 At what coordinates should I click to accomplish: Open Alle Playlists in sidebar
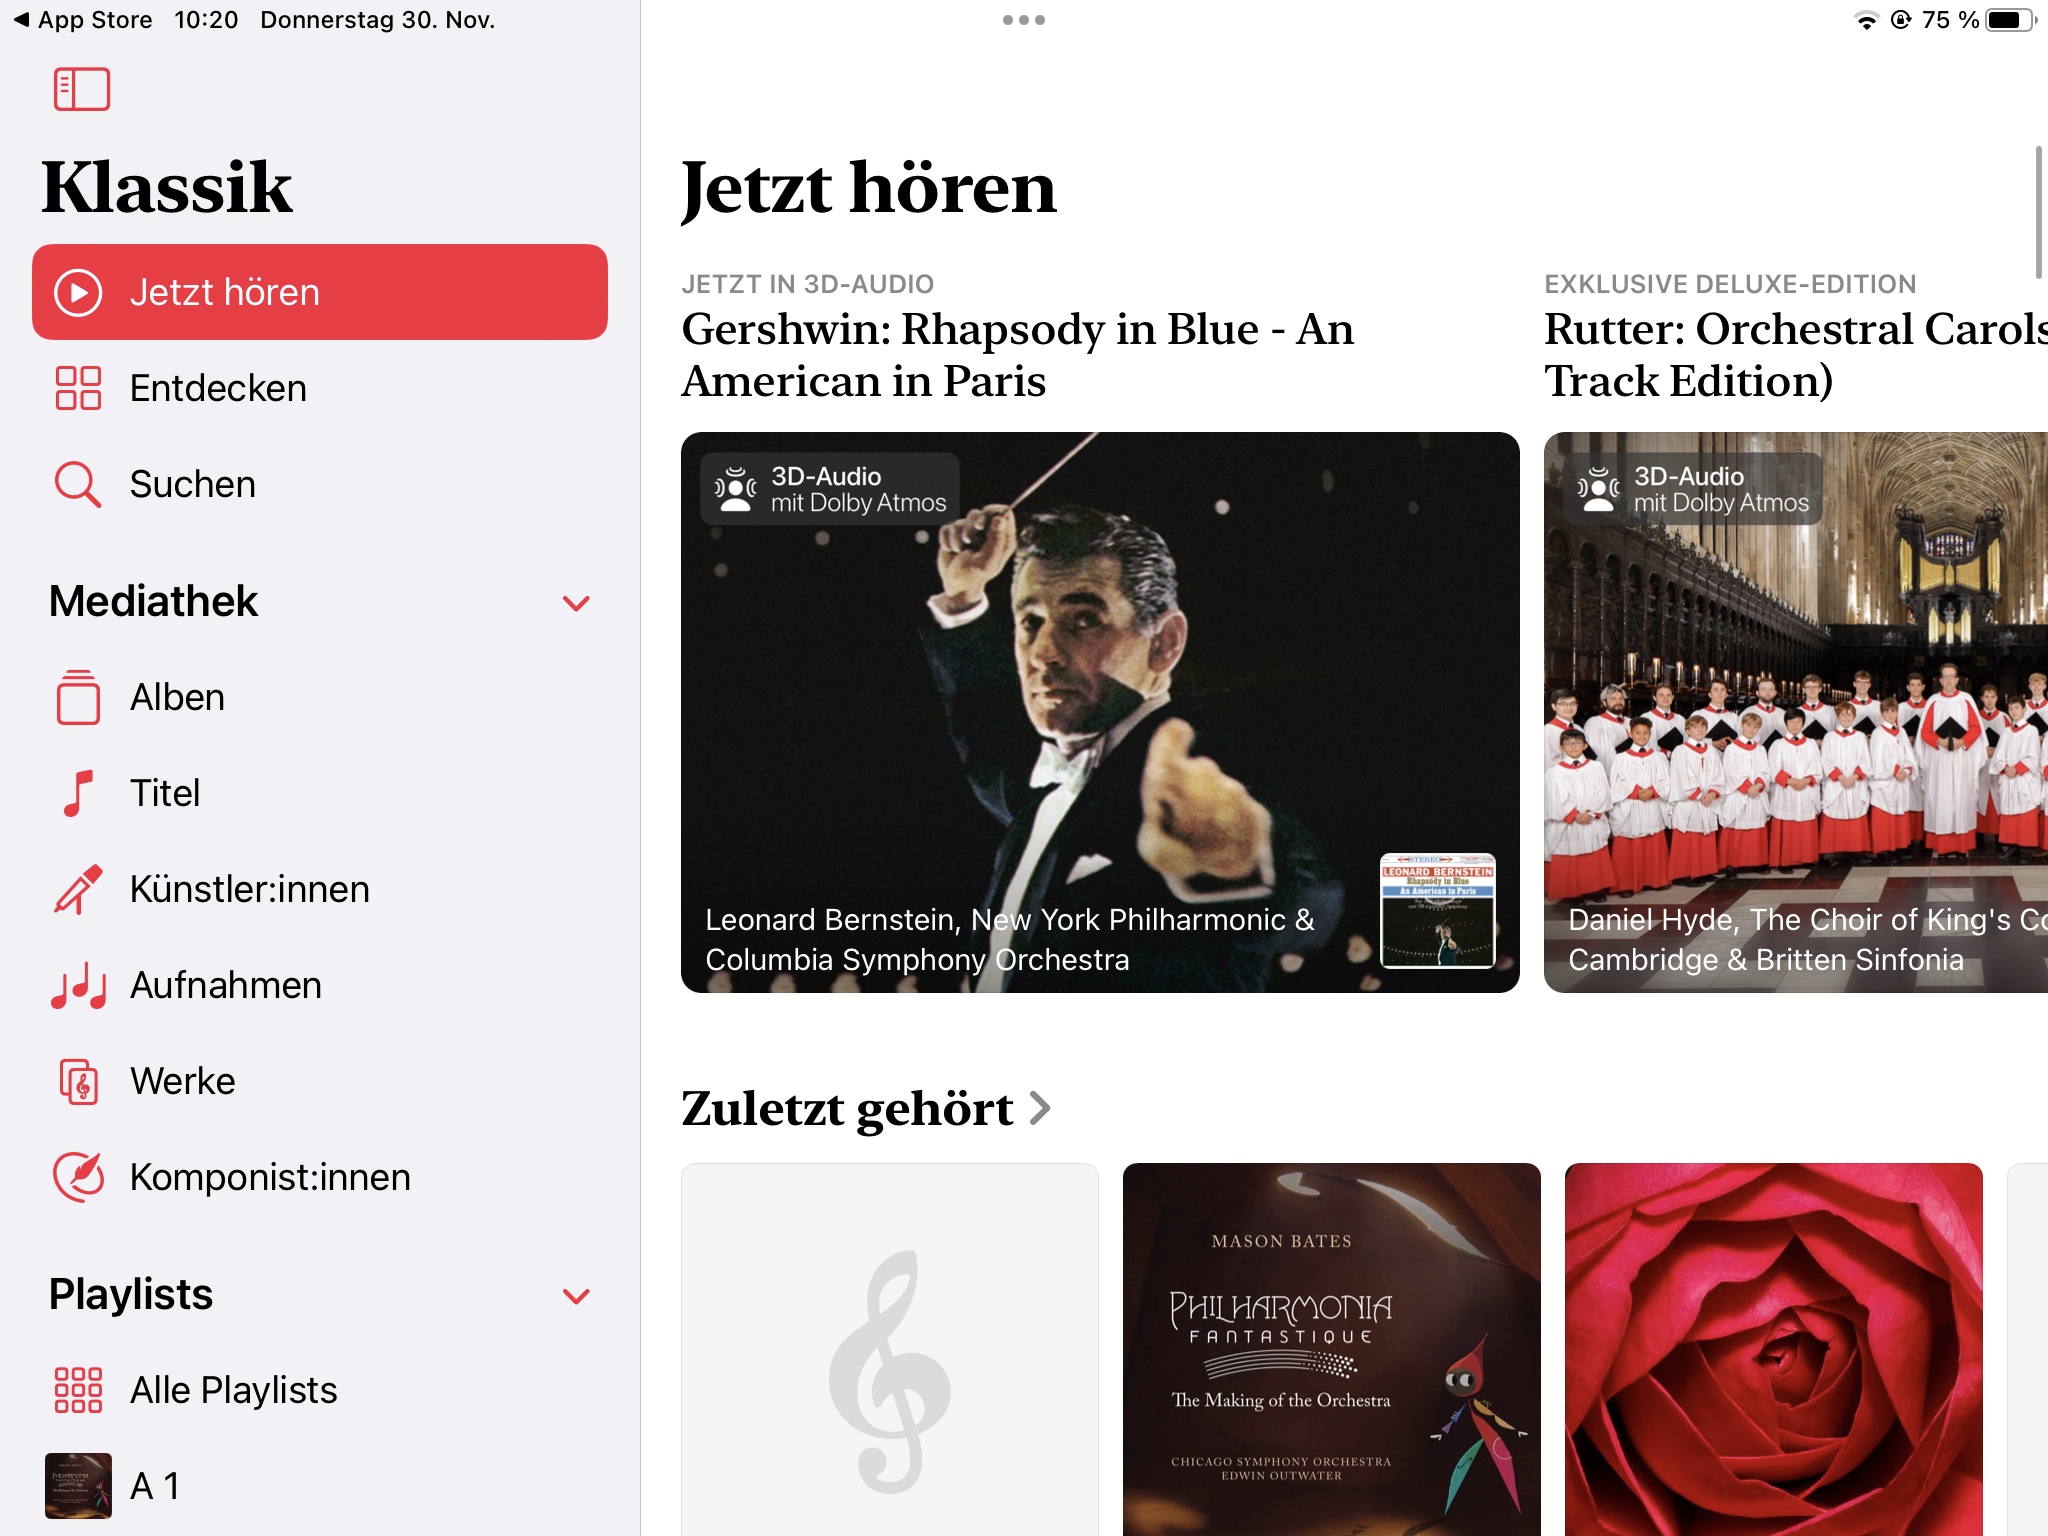[320, 1390]
